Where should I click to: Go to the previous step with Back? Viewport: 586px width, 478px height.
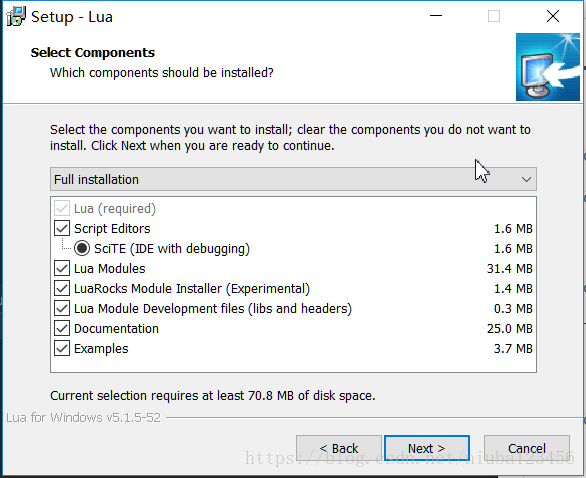pos(339,448)
